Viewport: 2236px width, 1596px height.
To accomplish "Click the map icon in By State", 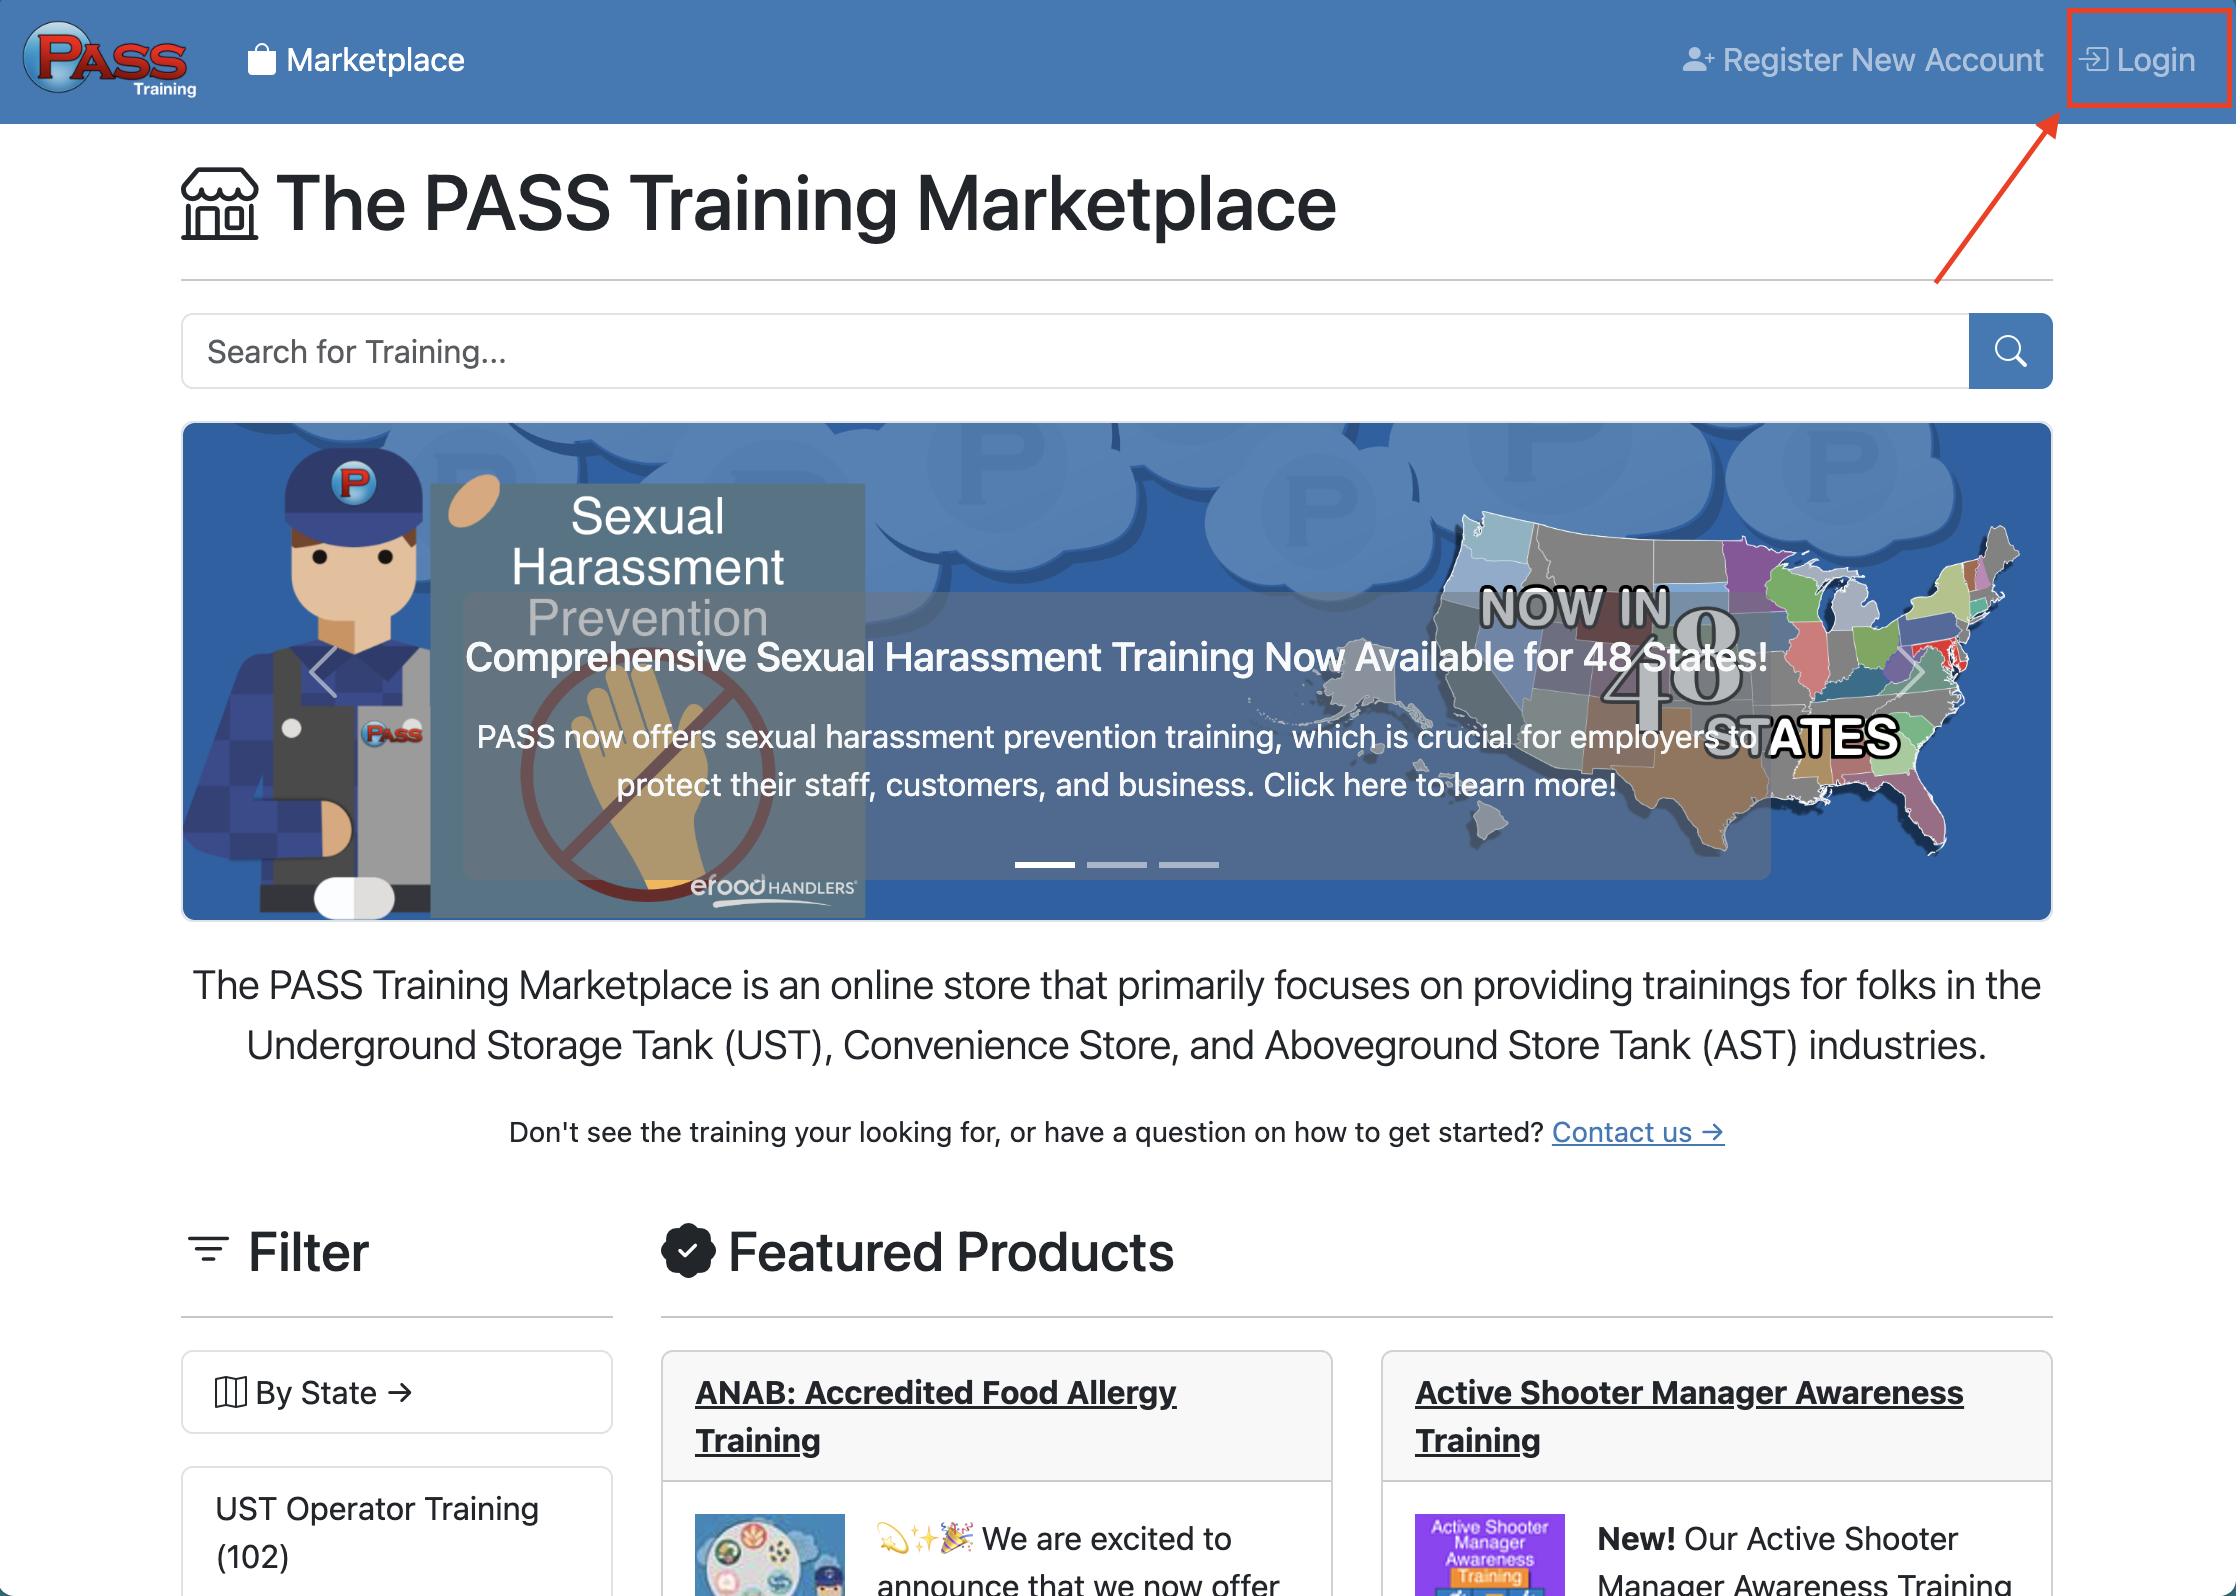I will [230, 1392].
